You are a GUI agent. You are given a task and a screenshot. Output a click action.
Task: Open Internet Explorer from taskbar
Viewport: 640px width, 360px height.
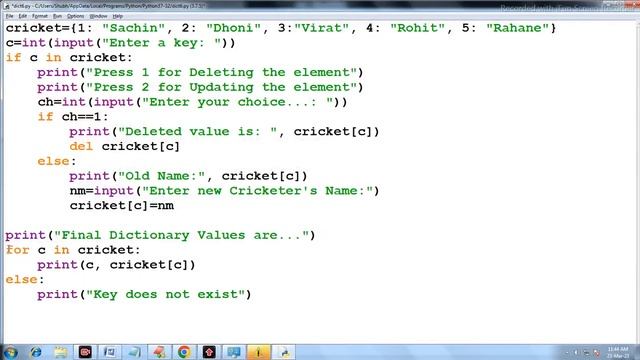pos(36,352)
